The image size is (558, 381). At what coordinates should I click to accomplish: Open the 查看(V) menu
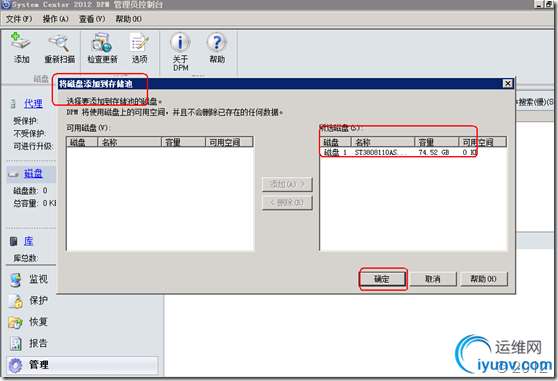tap(92, 19)
